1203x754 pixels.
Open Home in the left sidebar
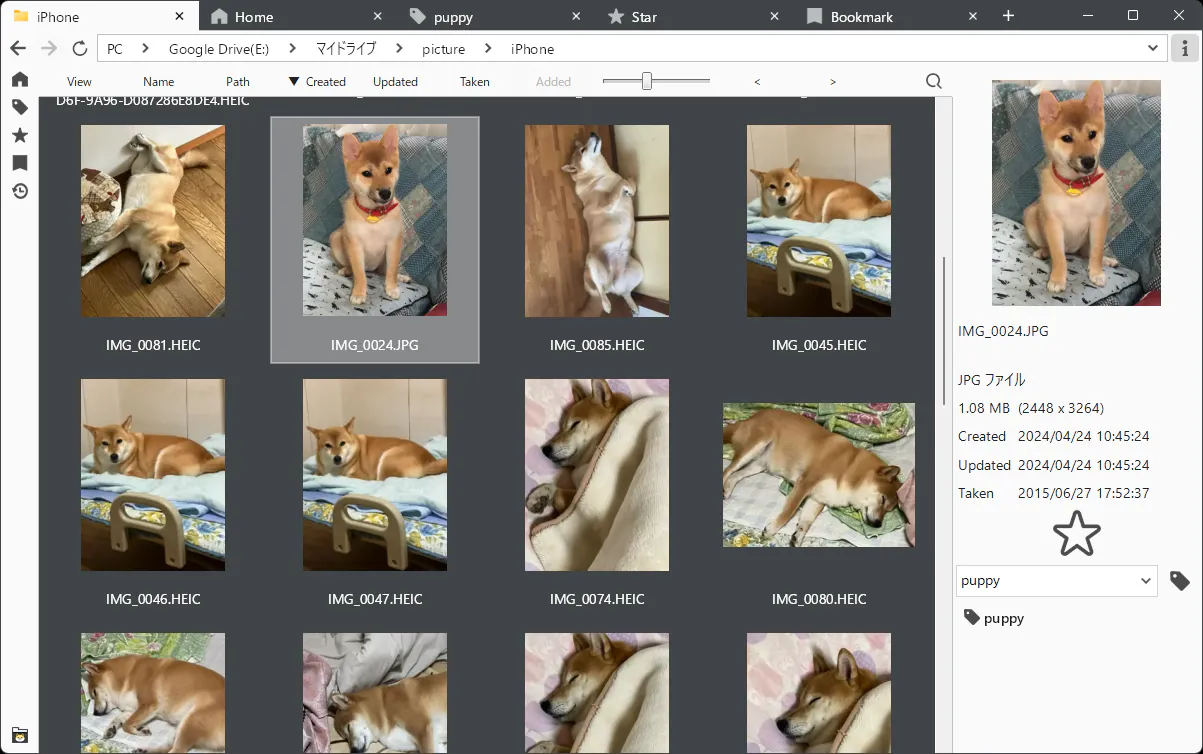(19, 79)
